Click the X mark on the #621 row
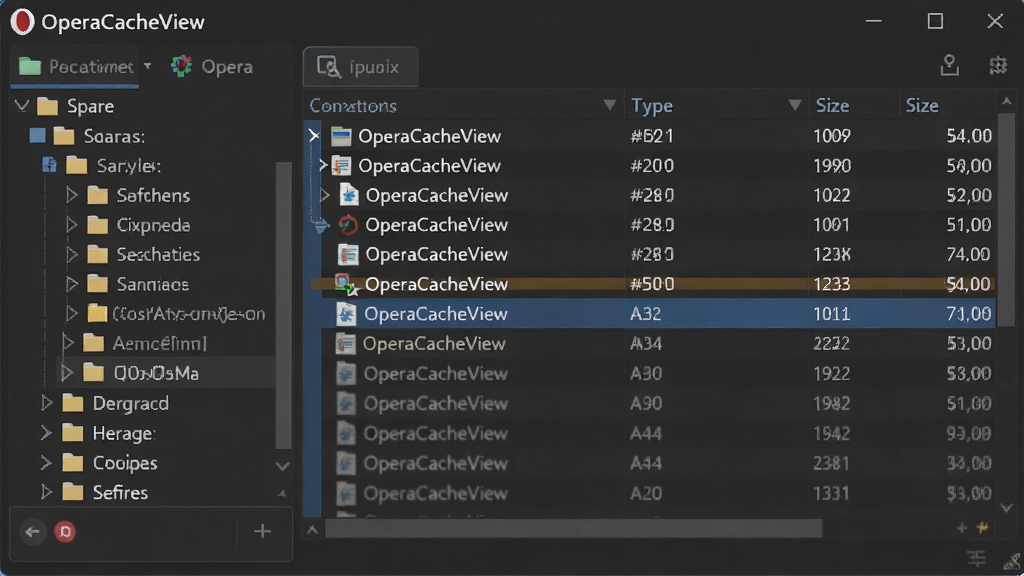Screen dimensions: 1024x576 [314, 136]
